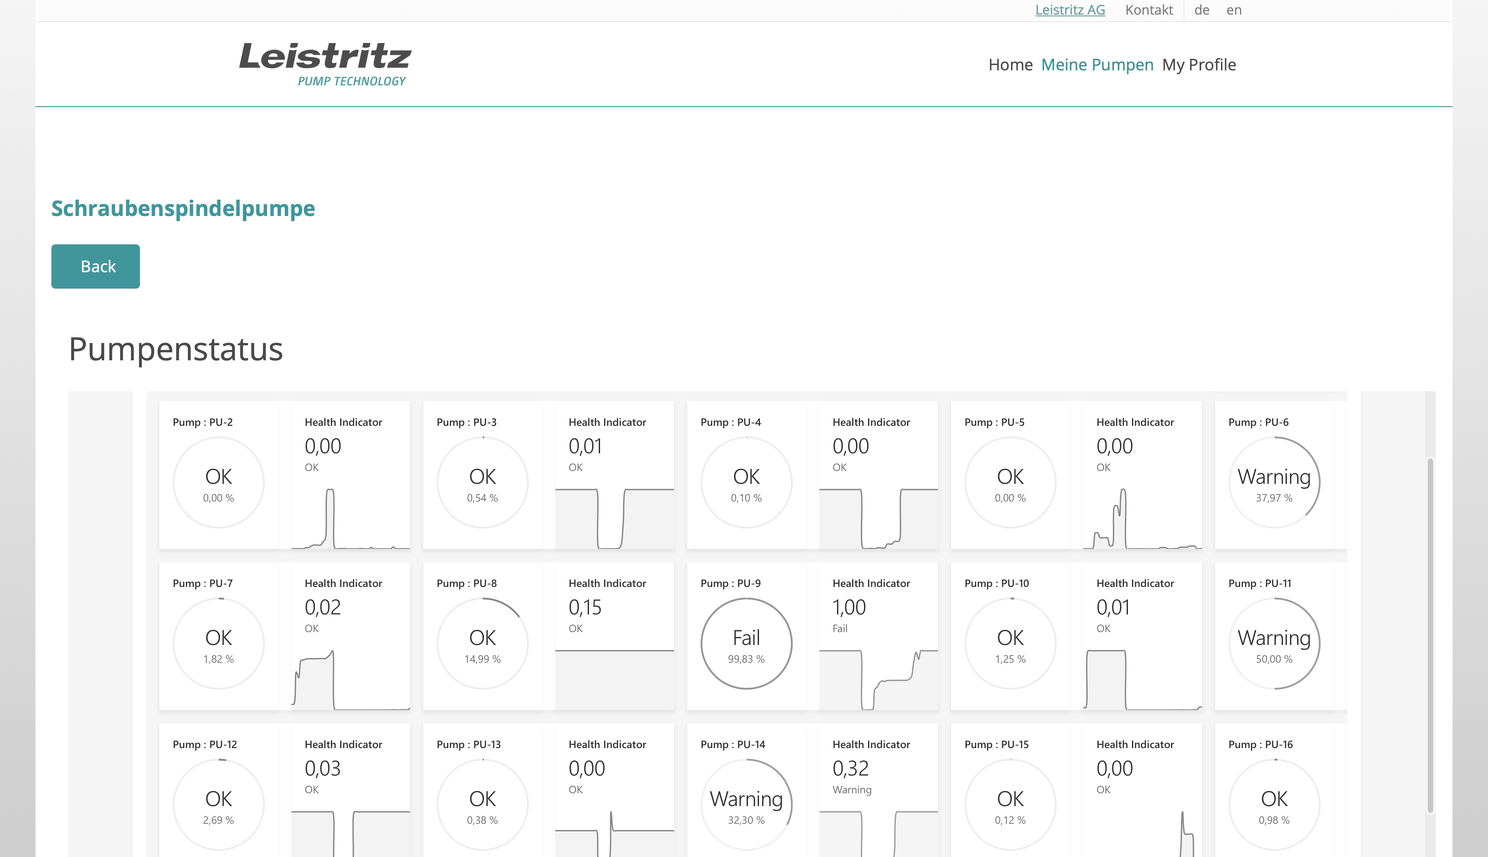Open PU-2 health indicator trend chart
Screen dimensions: 1488x857
point(350,518)
